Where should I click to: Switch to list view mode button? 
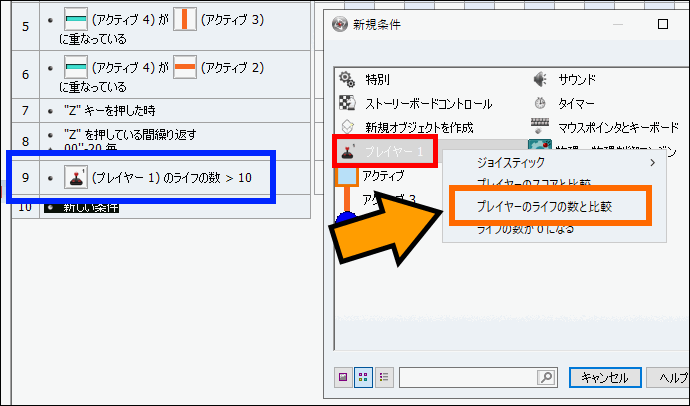[x=384, y=377]
